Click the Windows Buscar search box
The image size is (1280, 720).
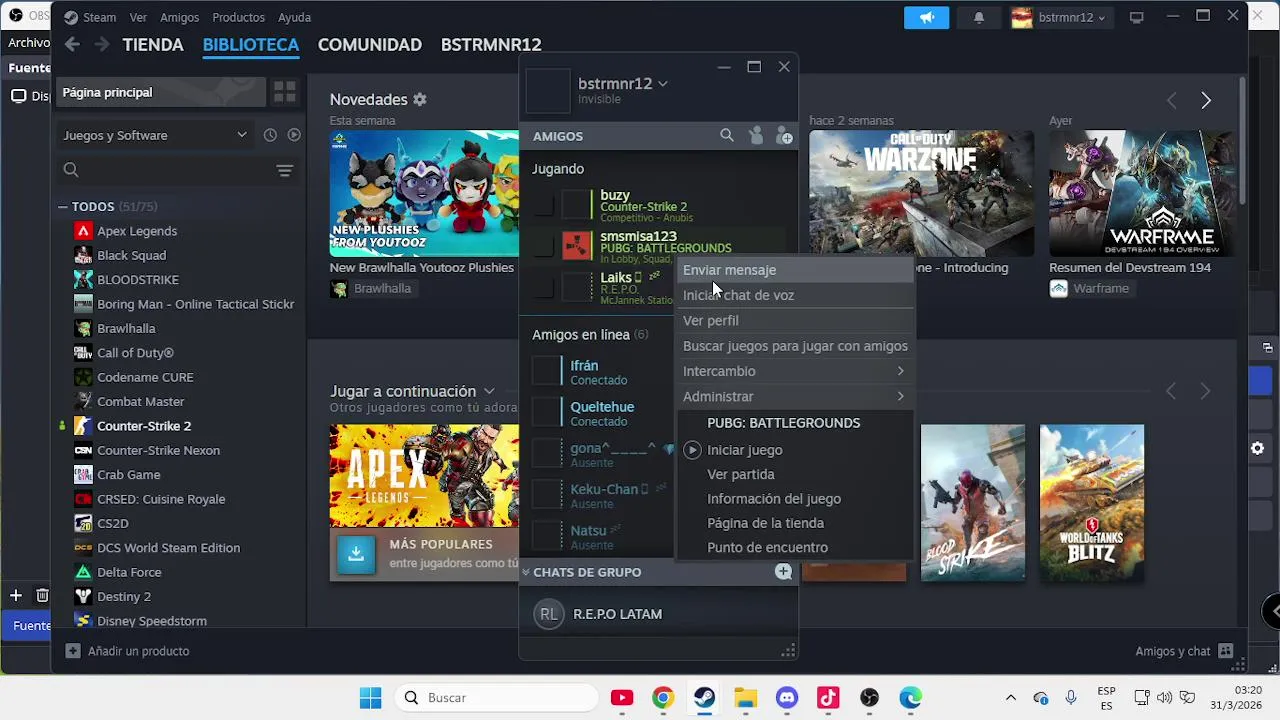coord(494,698)
